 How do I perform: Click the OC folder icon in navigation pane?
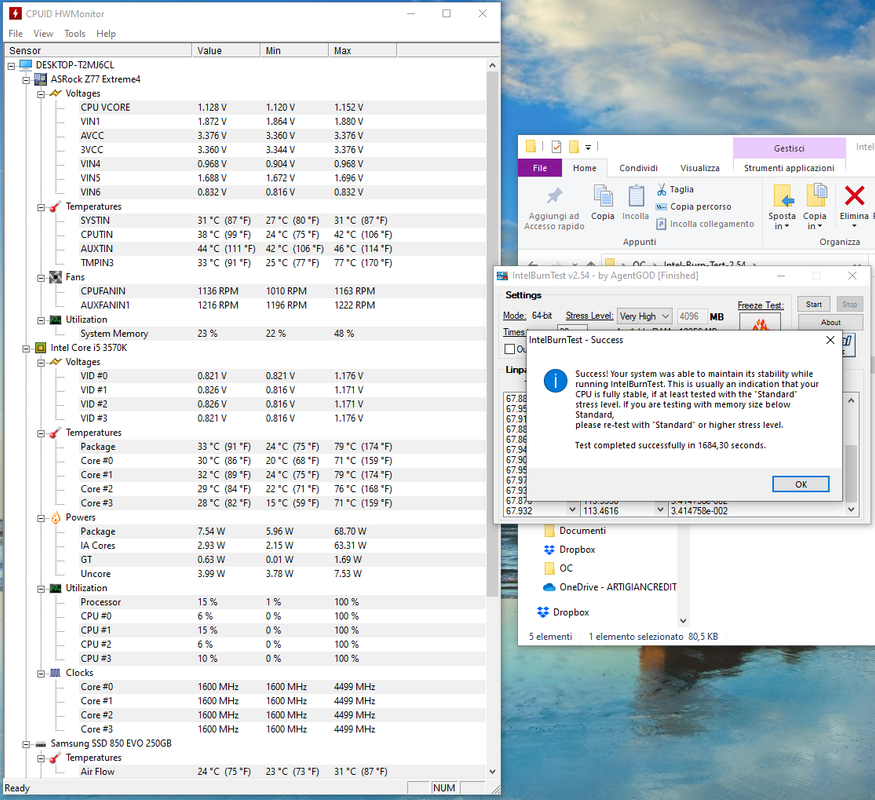pyautogui.click(x=550, y=568)
